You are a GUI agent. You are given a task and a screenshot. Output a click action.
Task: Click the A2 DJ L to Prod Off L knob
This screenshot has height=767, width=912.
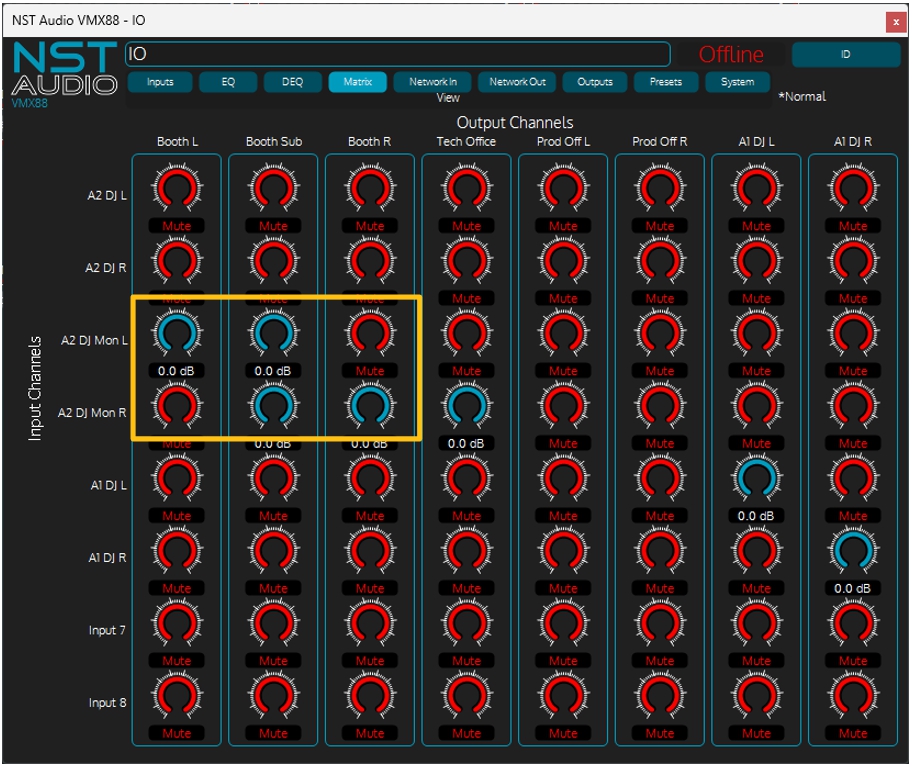563,189
